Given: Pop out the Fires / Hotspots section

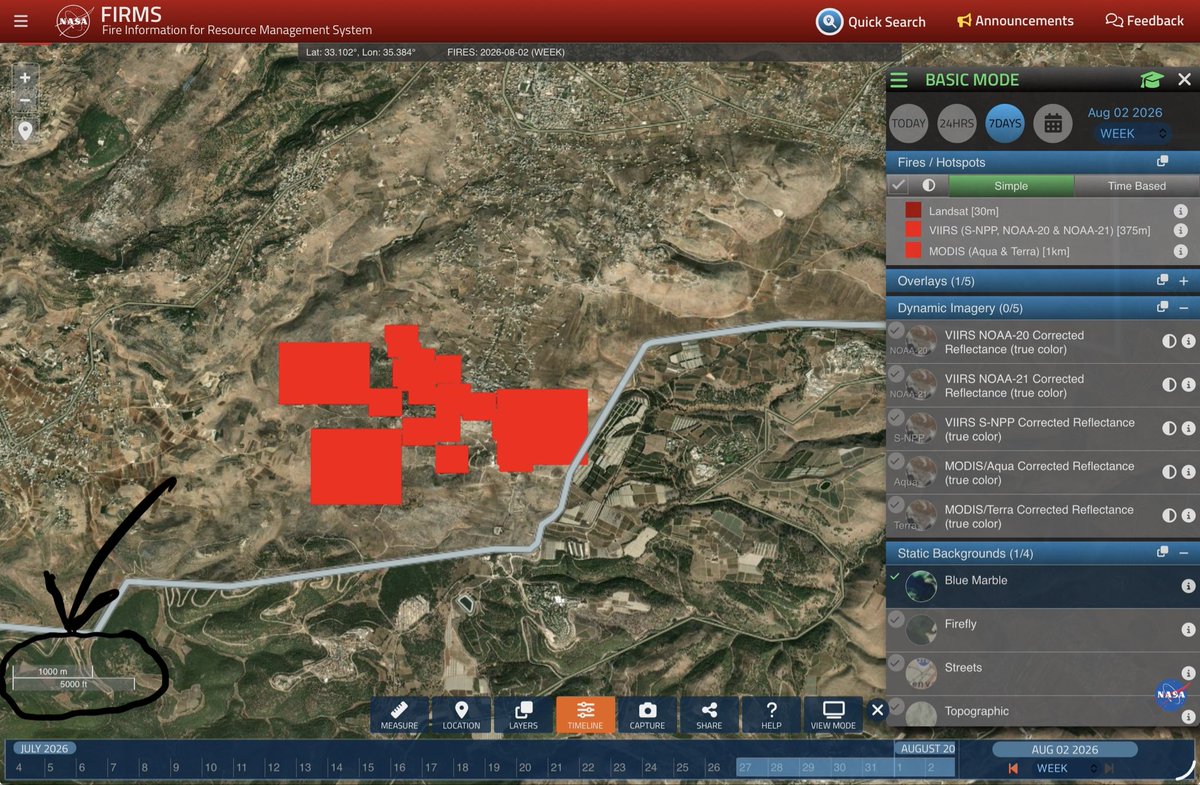Looking at the screenshot, I should 1162,162.
